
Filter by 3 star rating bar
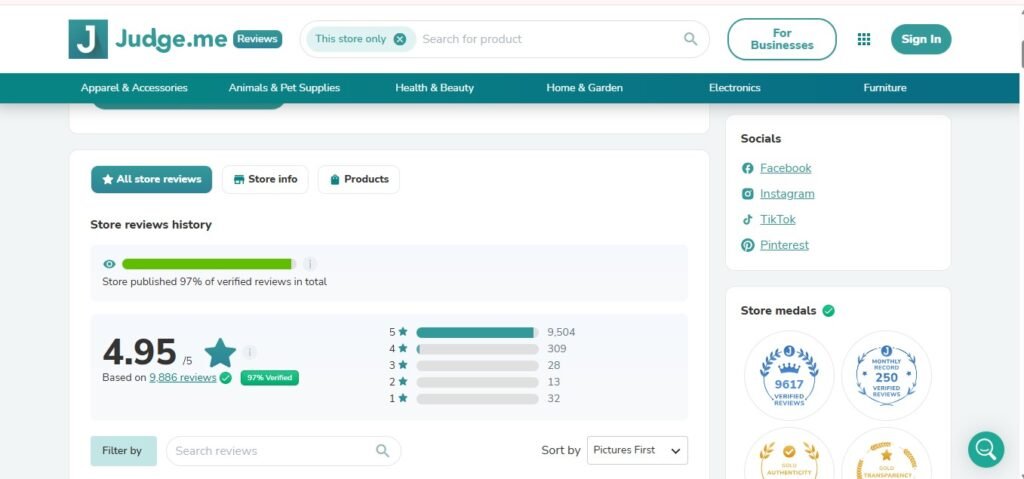[477, 365]
